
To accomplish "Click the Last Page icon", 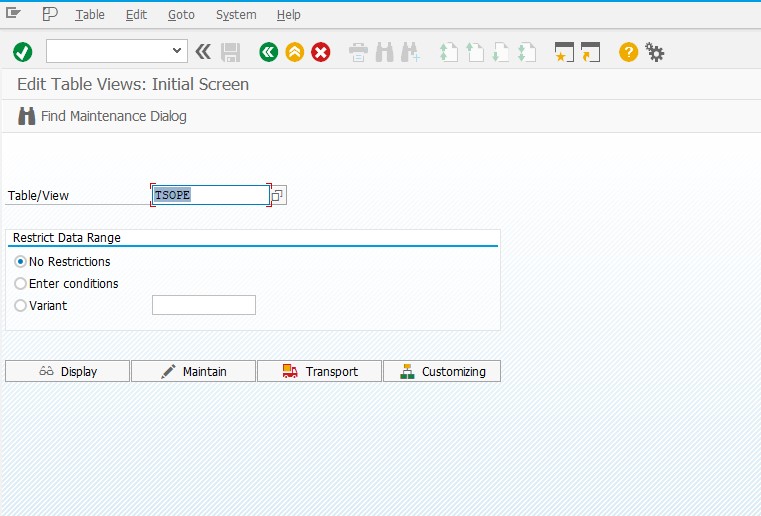I will tap(527, 52).
